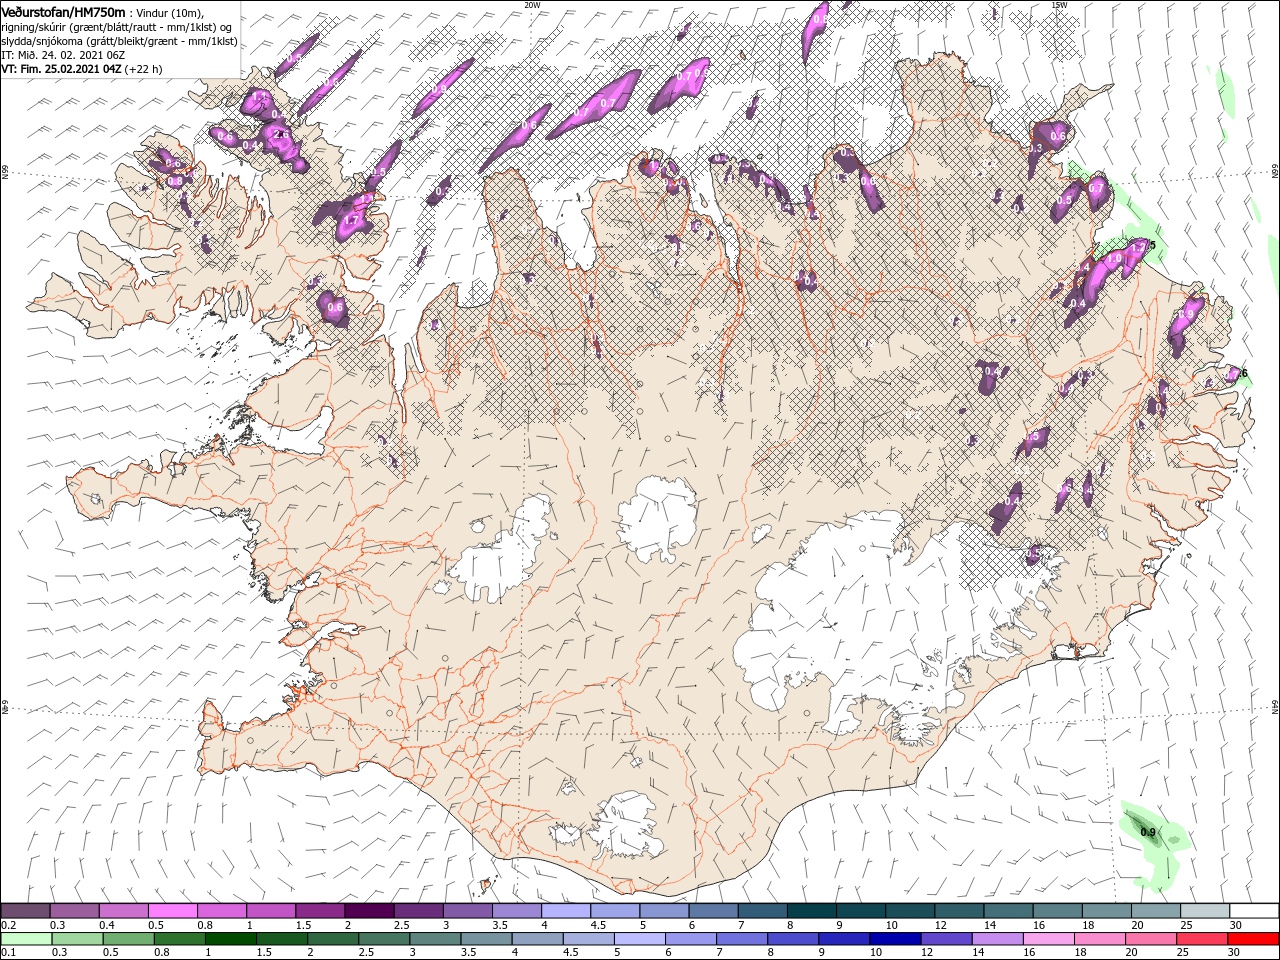Pick the light gray snow swatch labeled 25
Viewport: 1280px width, 960px height.
tap(1205, 911)
